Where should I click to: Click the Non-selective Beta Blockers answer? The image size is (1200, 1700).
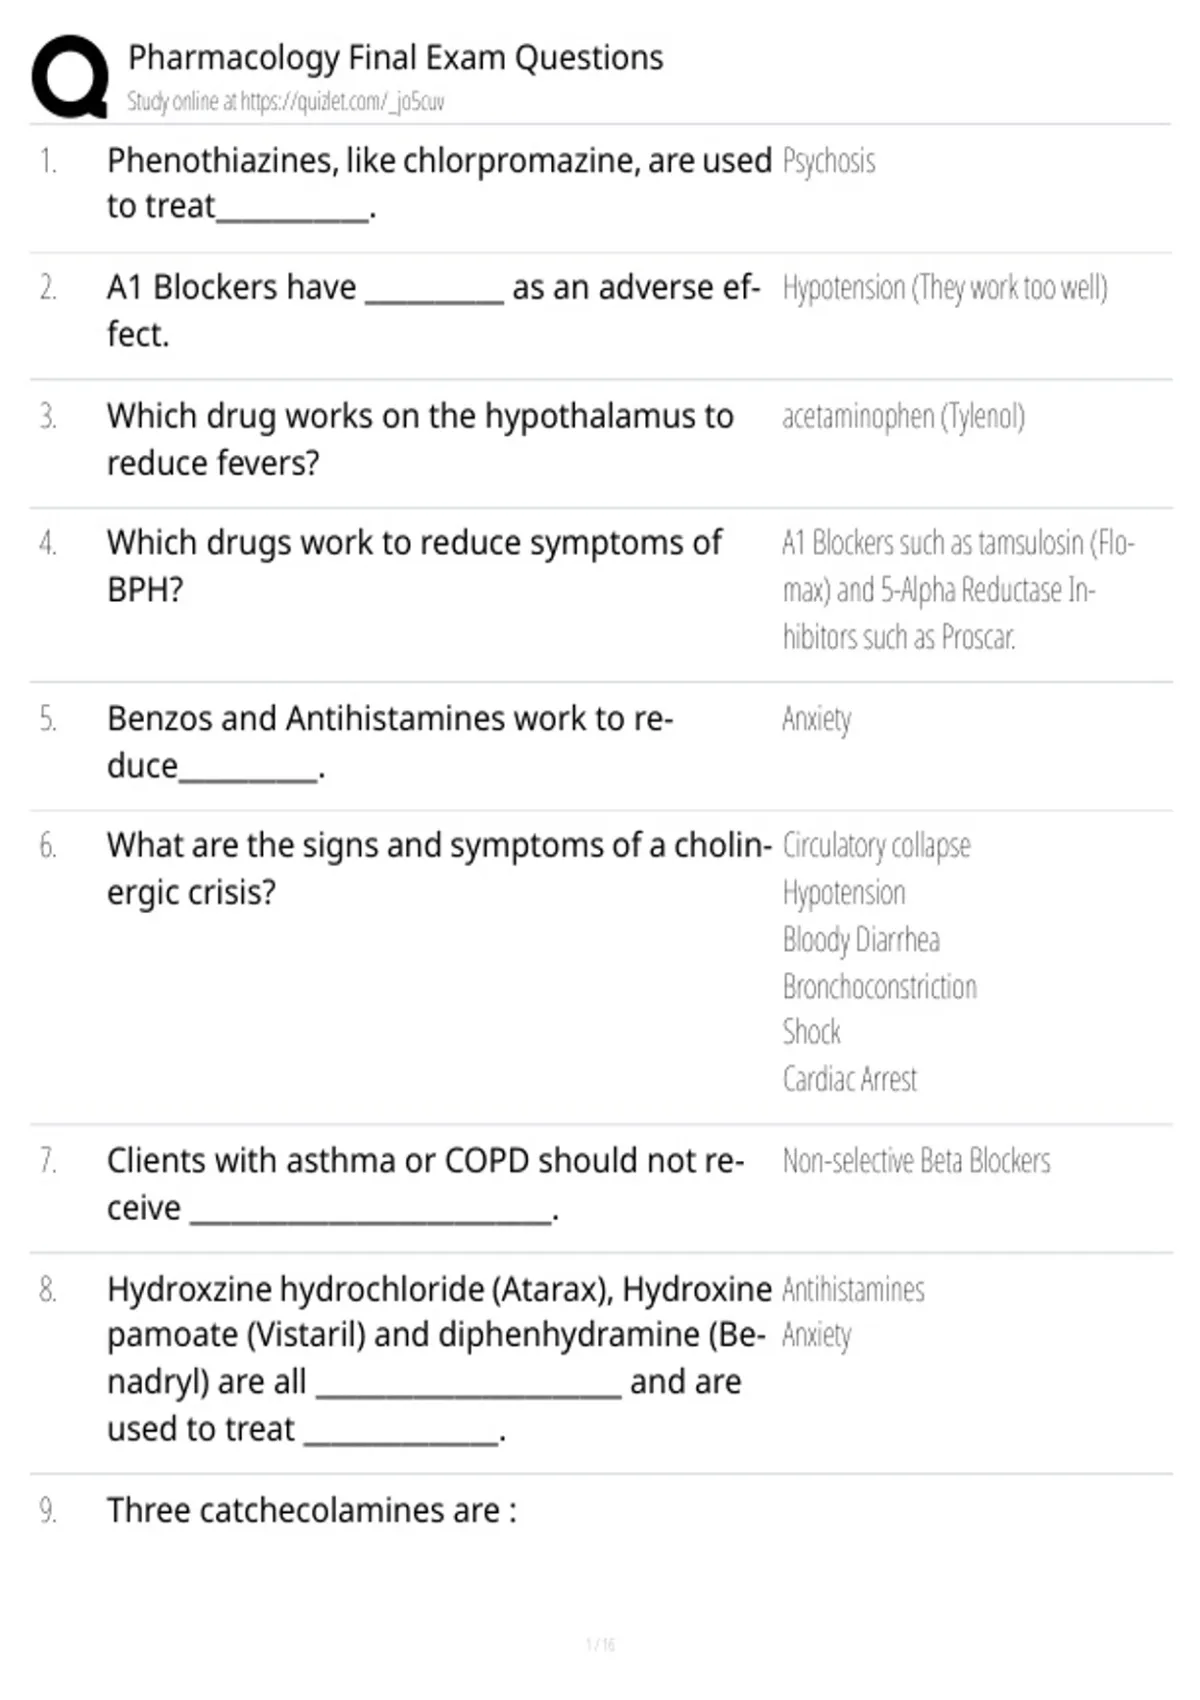click(916, 1161)
